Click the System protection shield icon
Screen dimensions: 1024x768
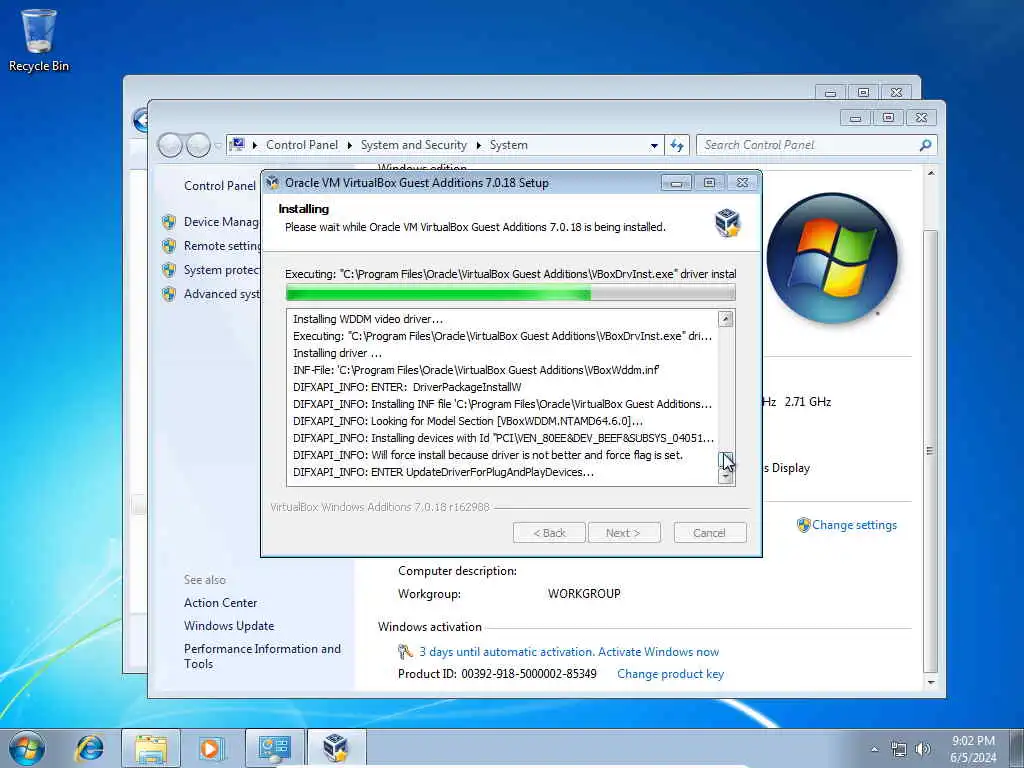[169, 270]
